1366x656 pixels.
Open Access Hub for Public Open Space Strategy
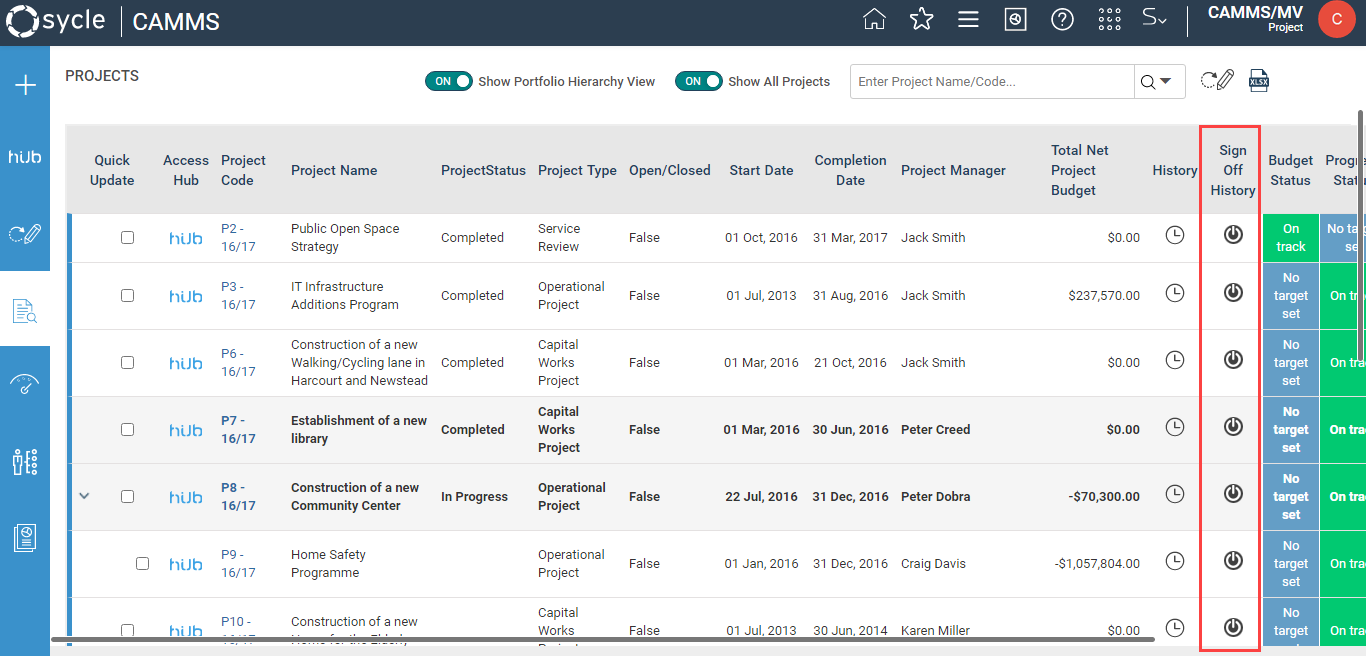[x=185, y=238]
